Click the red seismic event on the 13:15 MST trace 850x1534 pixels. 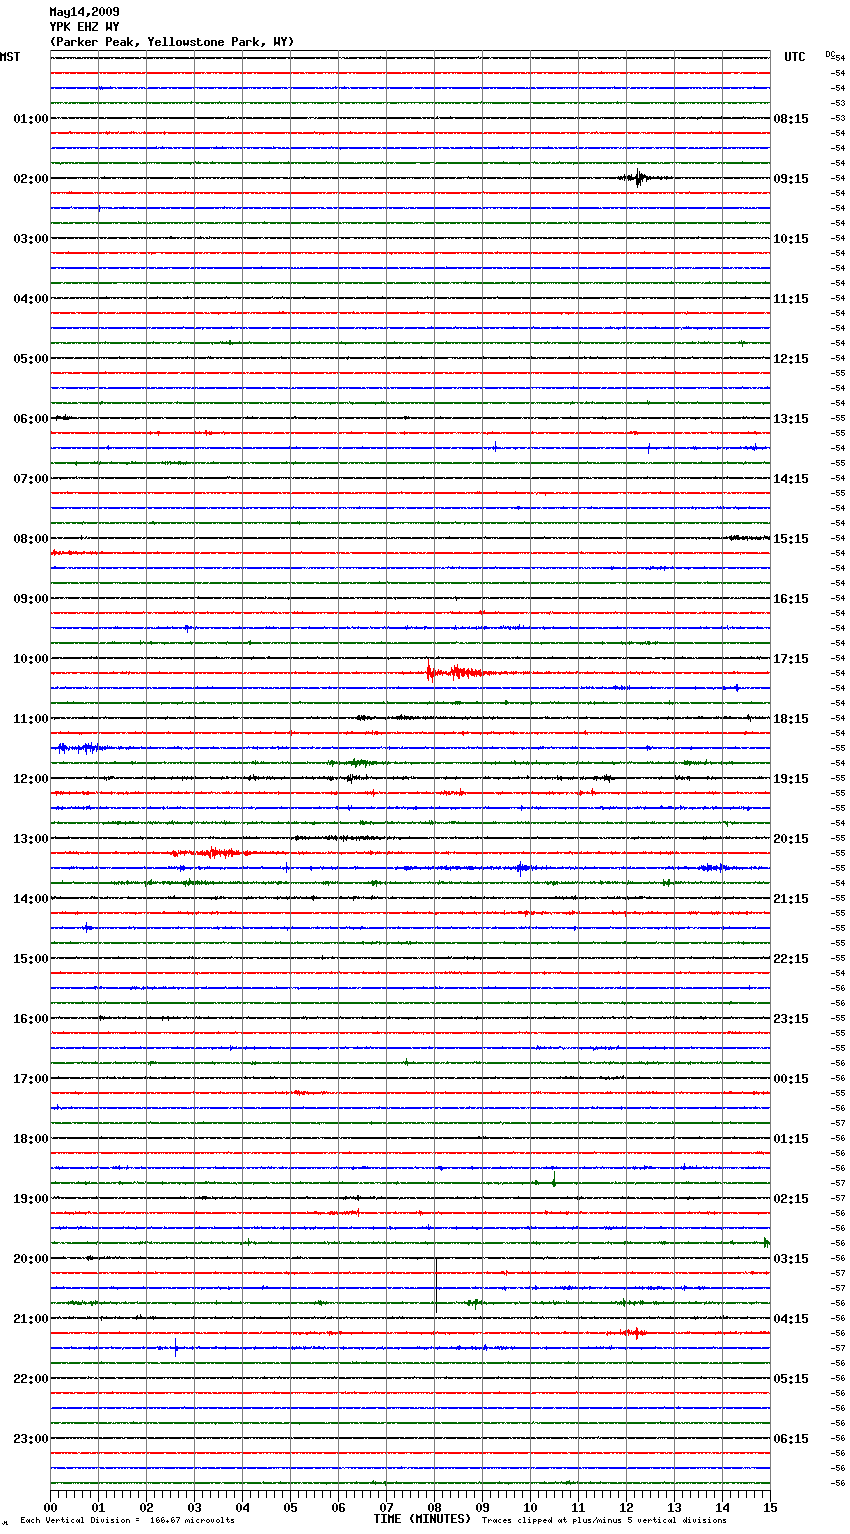tap(212, 853)
